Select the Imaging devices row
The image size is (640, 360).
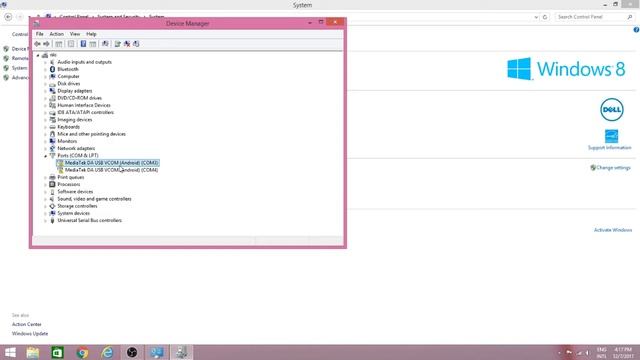pos(75,120)
